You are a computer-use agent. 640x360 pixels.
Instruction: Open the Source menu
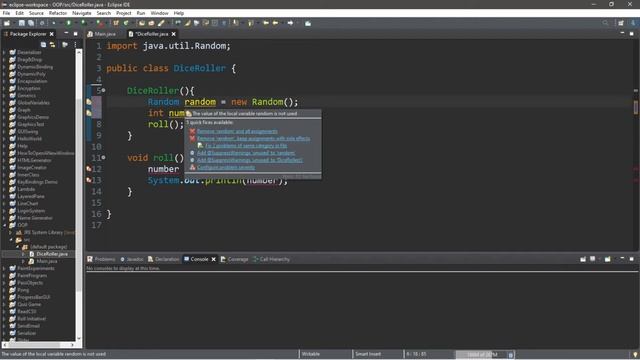(x=36, y=13)
